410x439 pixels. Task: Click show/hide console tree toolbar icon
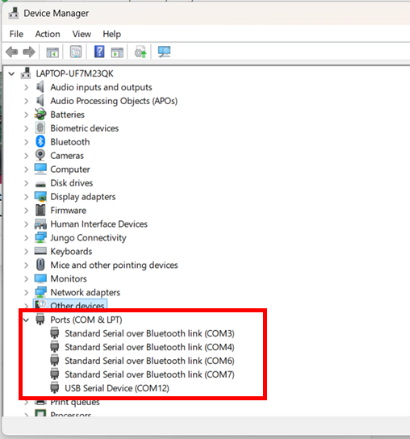point(52,52)
